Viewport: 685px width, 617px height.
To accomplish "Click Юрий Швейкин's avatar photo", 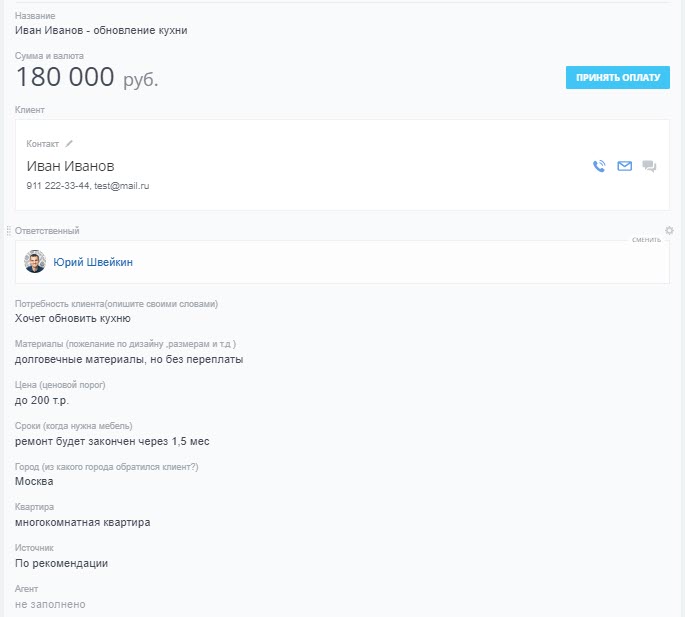I will coord(35,262).
